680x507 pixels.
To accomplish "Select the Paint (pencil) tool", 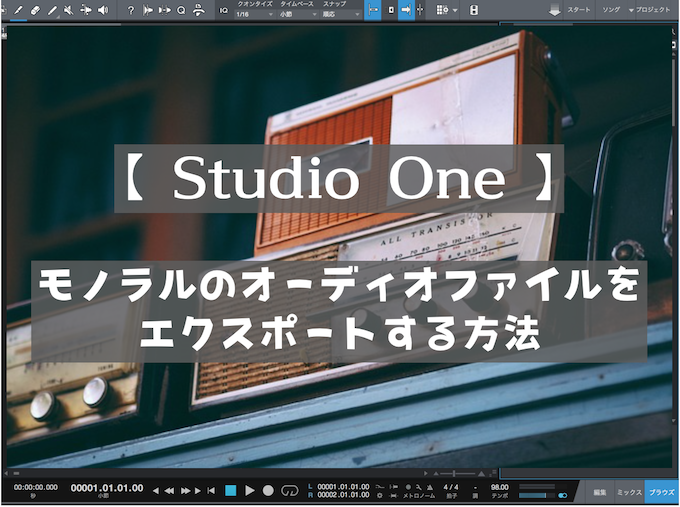I will pyautogui.click(x=18, y=10).
